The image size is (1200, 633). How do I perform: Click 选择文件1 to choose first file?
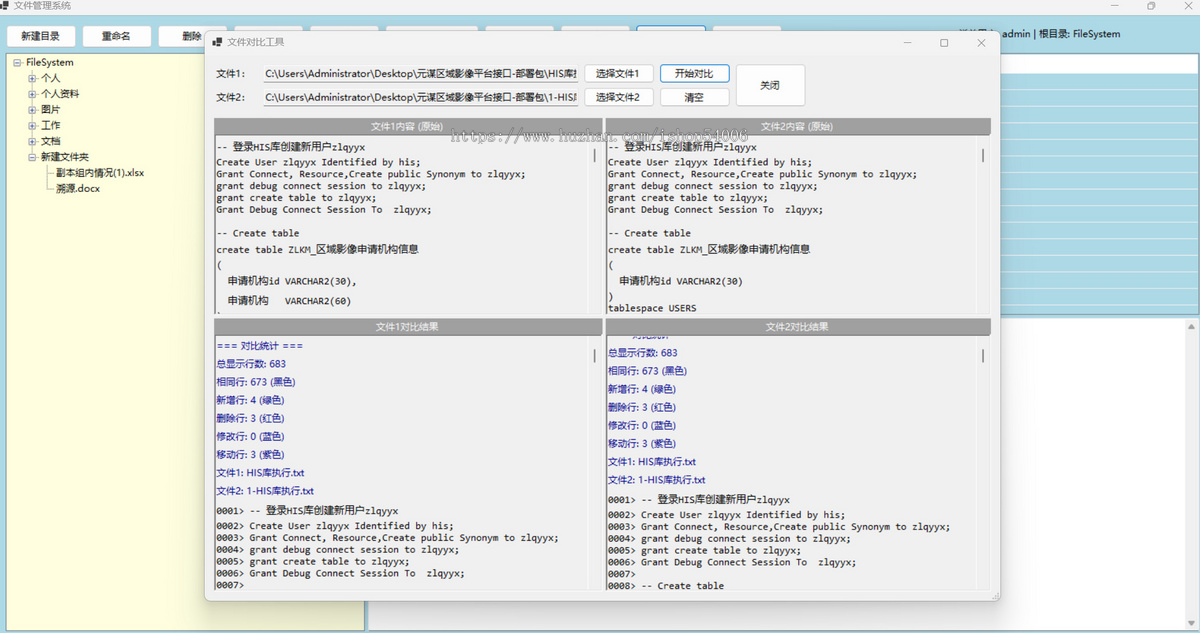click(x=618, y=74)
